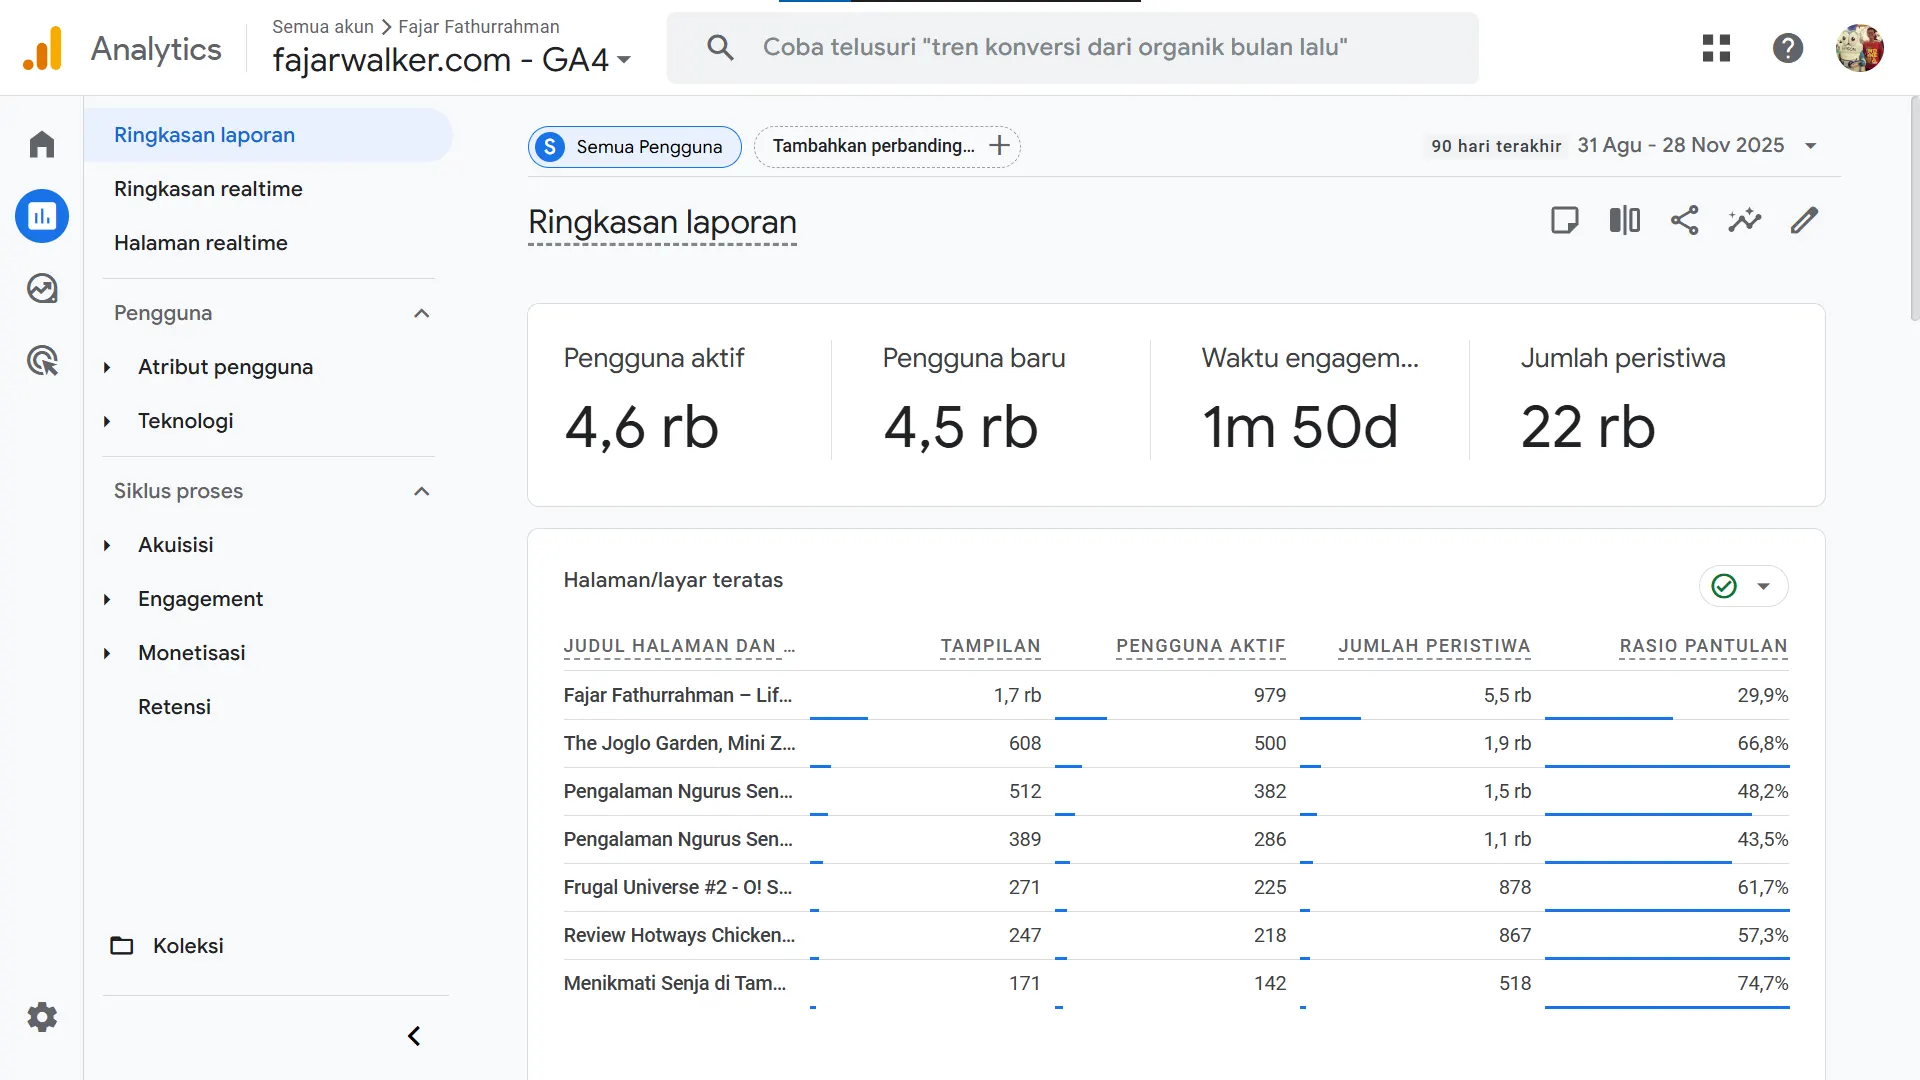The image size is (1920, 1080).
Task: Open the Home icon in left rail
Action: [42, 145]
